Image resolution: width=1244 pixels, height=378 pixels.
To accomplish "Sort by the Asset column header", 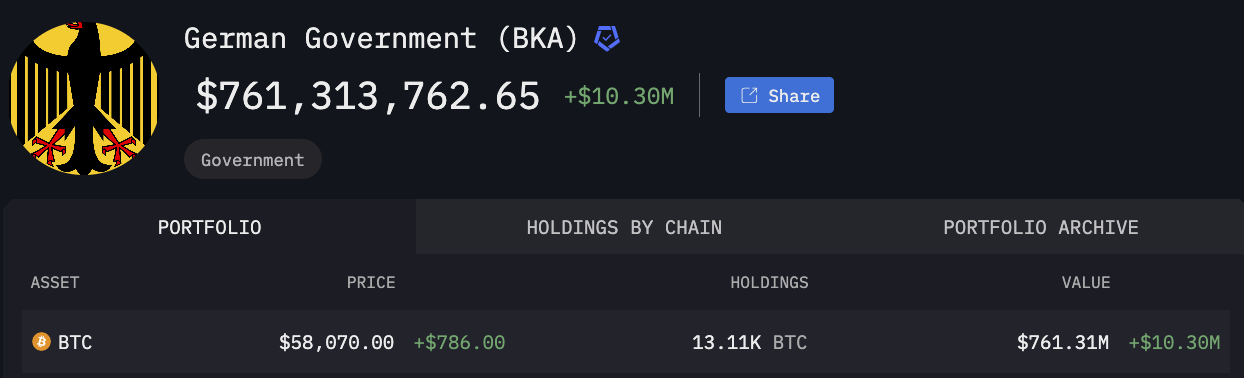I will (x=55, y=283).
